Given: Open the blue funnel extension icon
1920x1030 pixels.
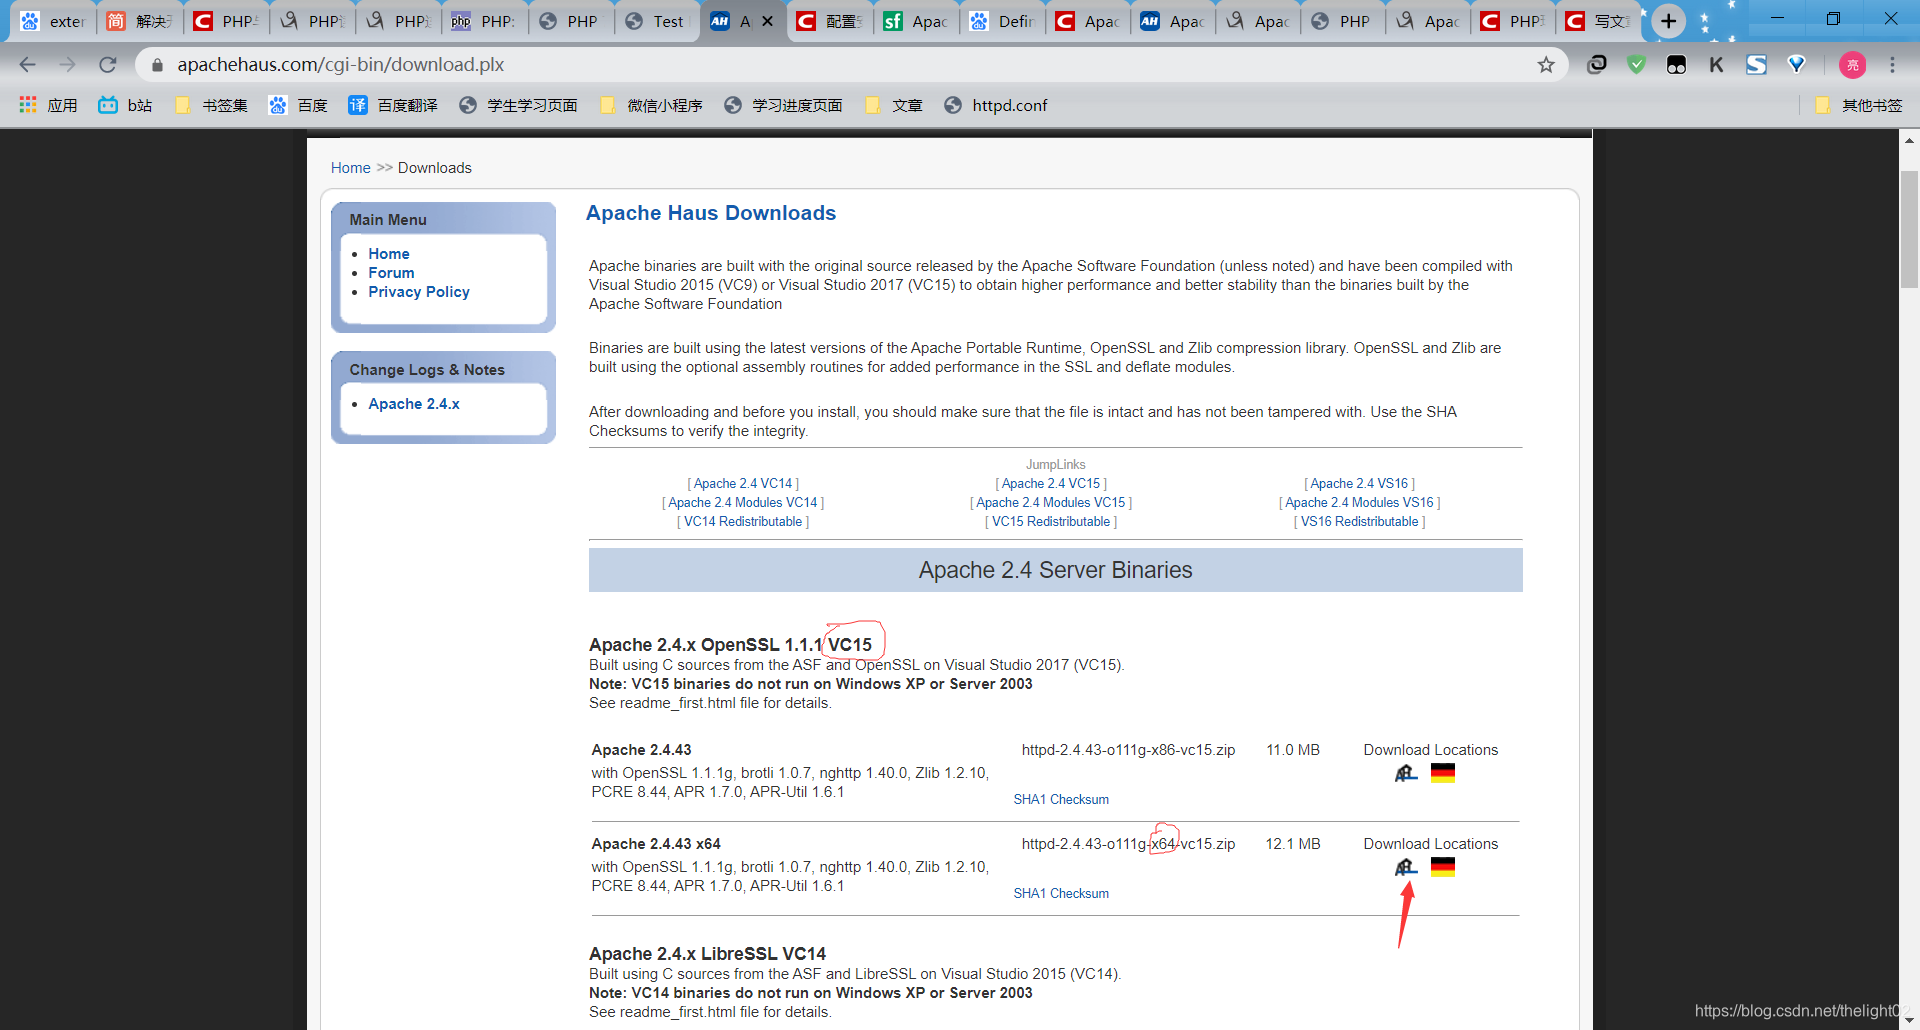Looking at the screenshot, I should [x=1797, y=65].
